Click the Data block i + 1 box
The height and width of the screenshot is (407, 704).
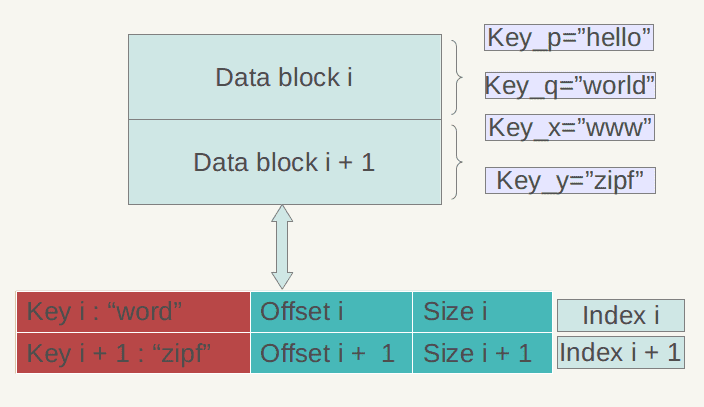click(284, 161)
